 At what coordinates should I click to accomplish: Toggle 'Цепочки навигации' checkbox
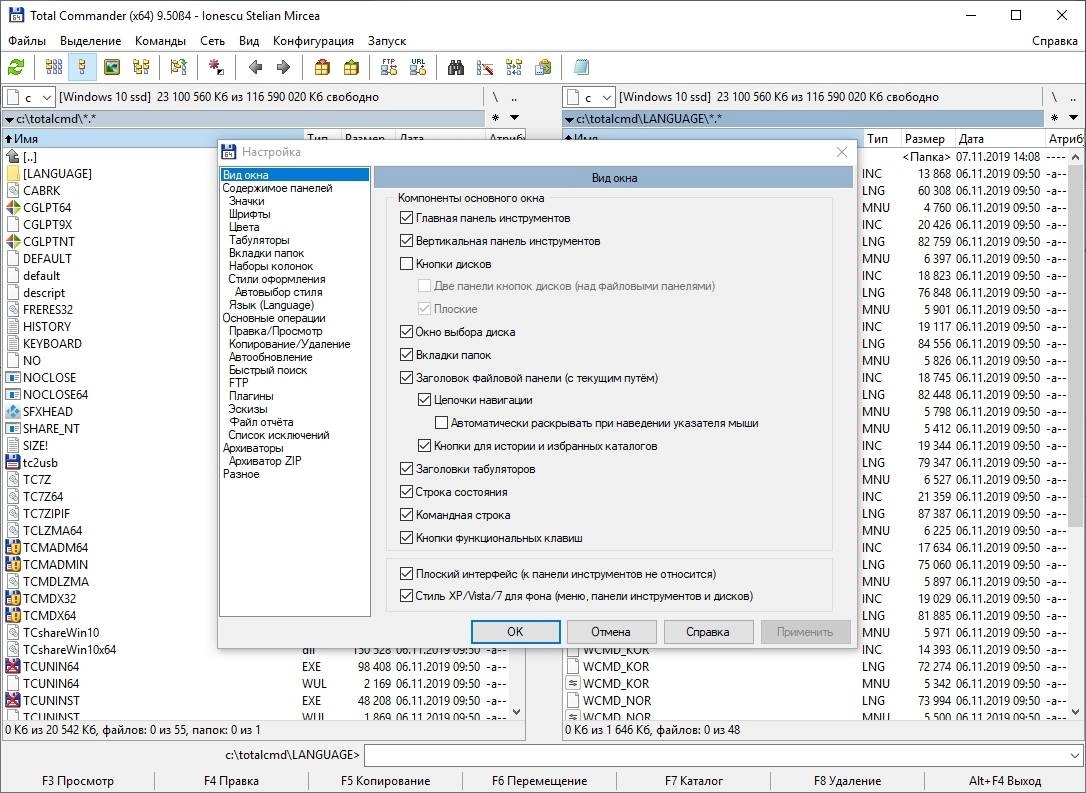(425, 400)
